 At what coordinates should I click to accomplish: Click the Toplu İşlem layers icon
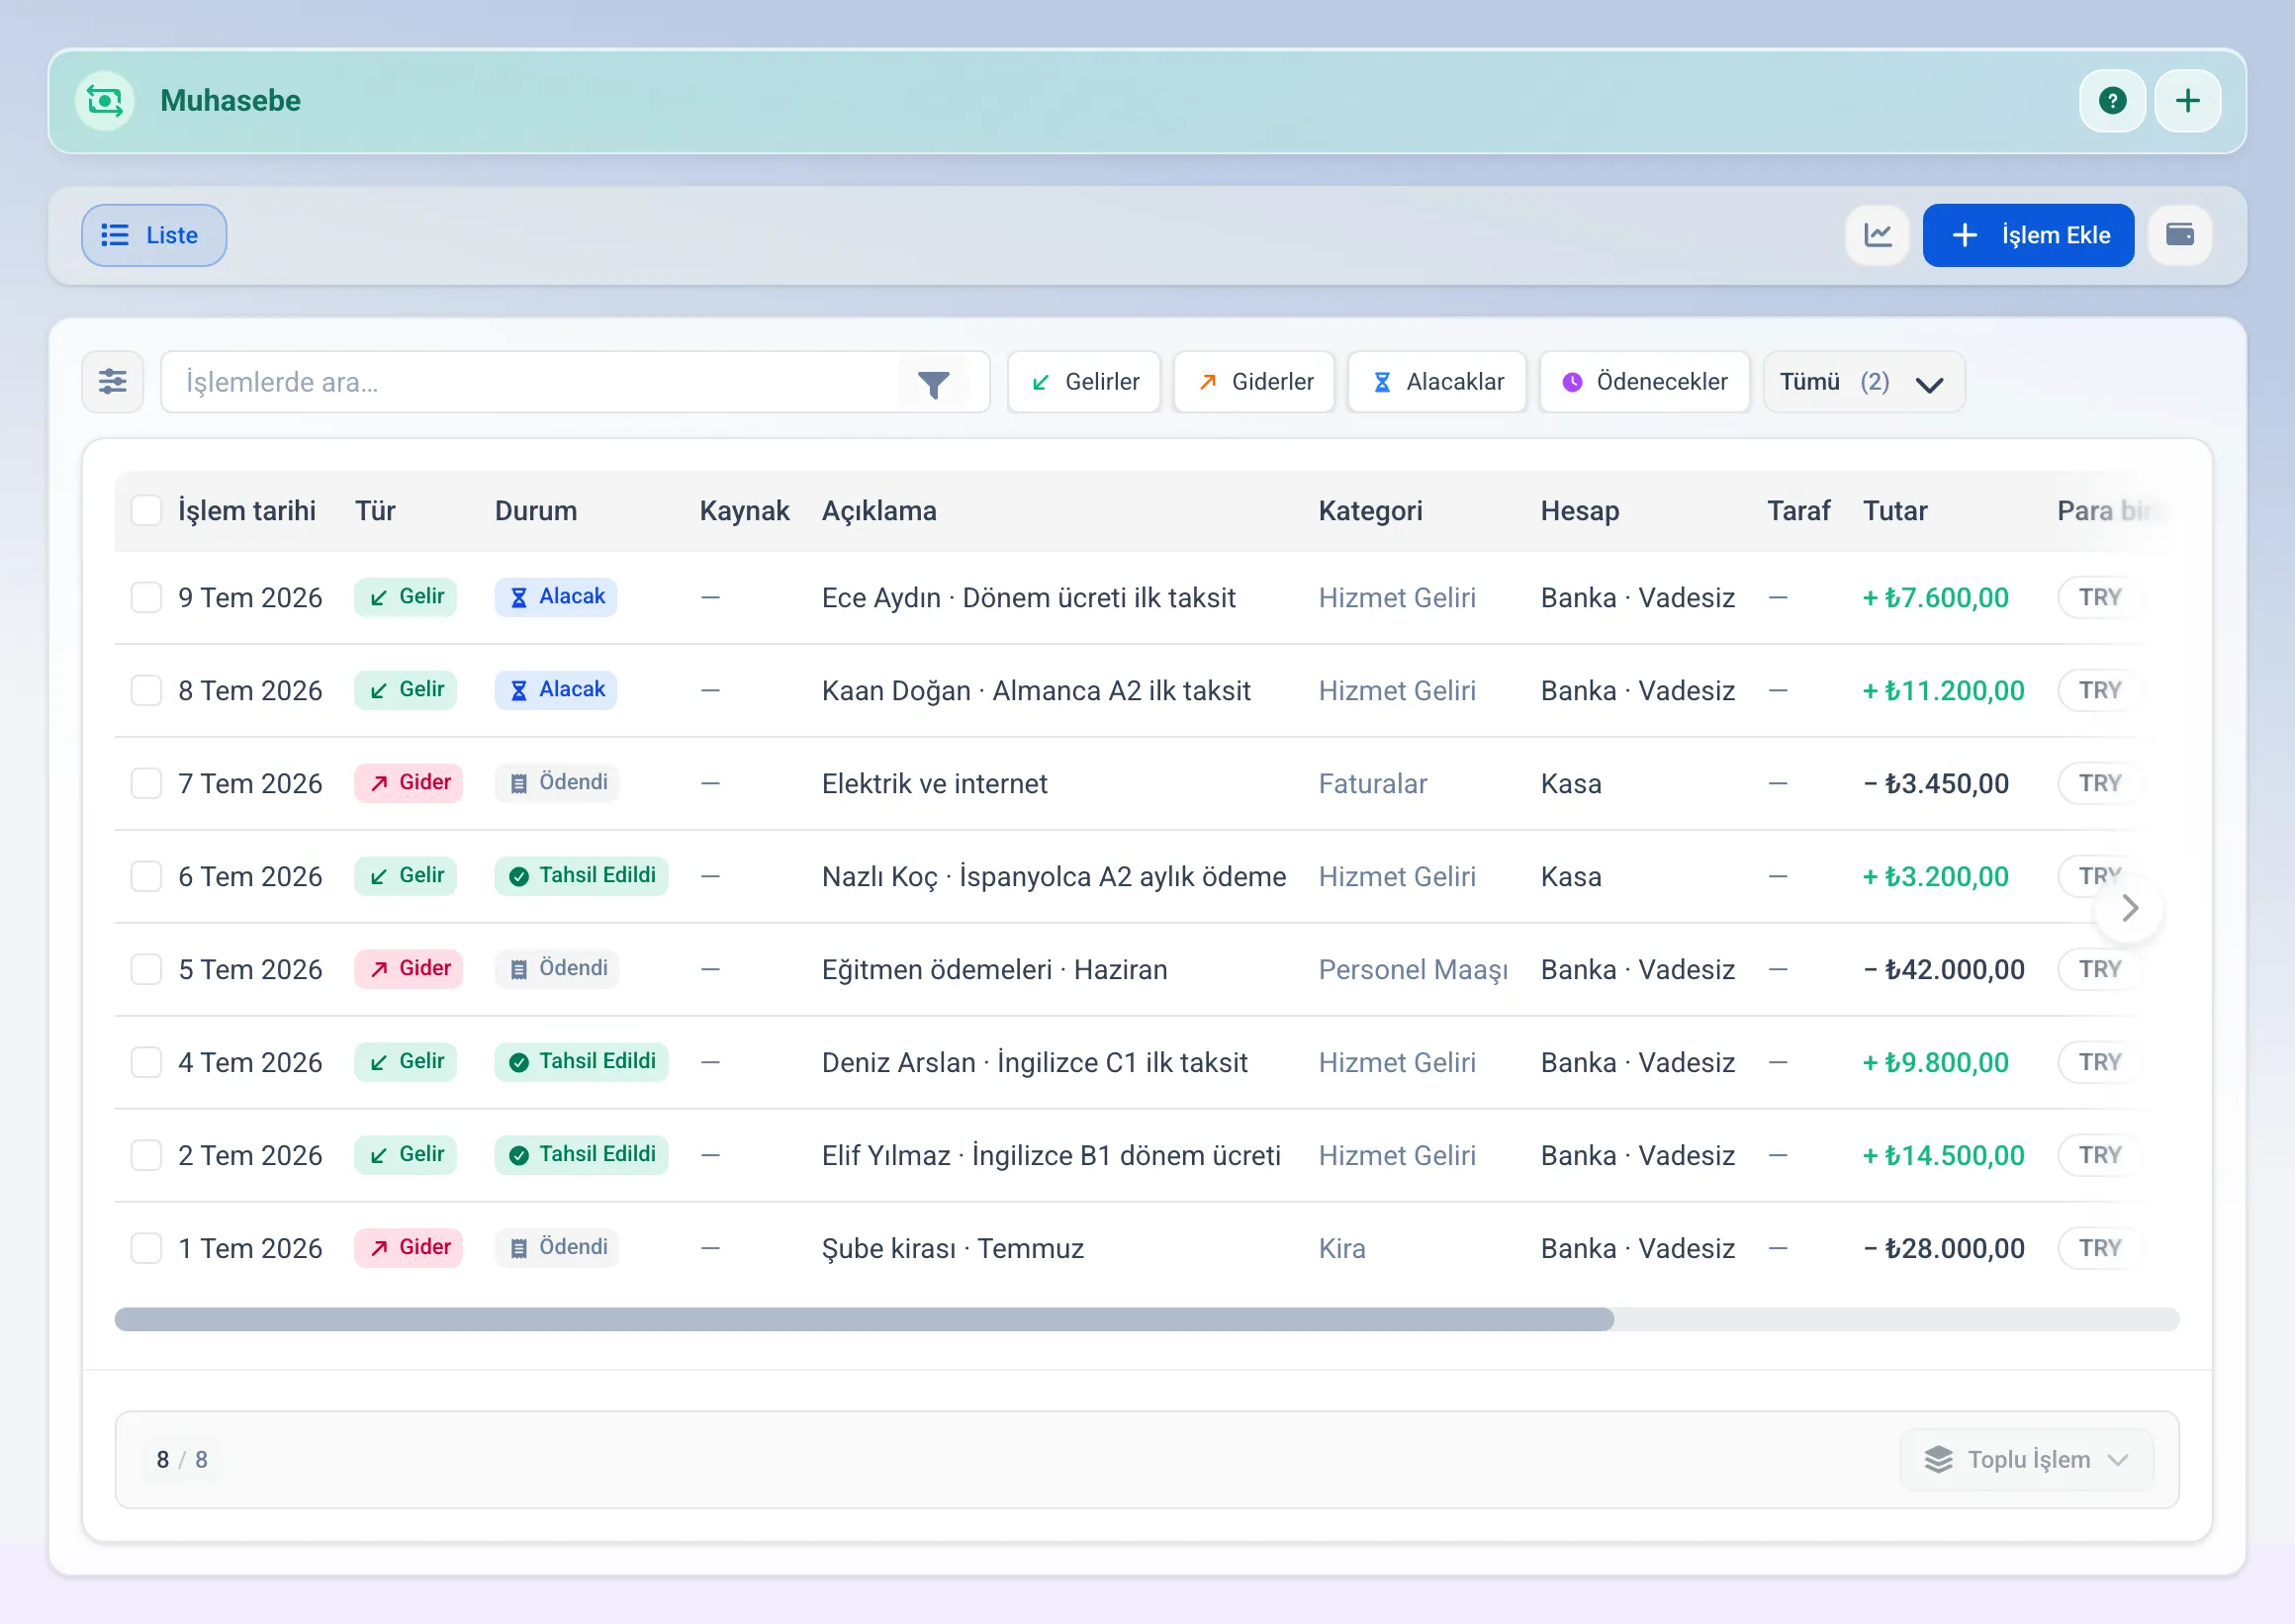(1938, 1460)
